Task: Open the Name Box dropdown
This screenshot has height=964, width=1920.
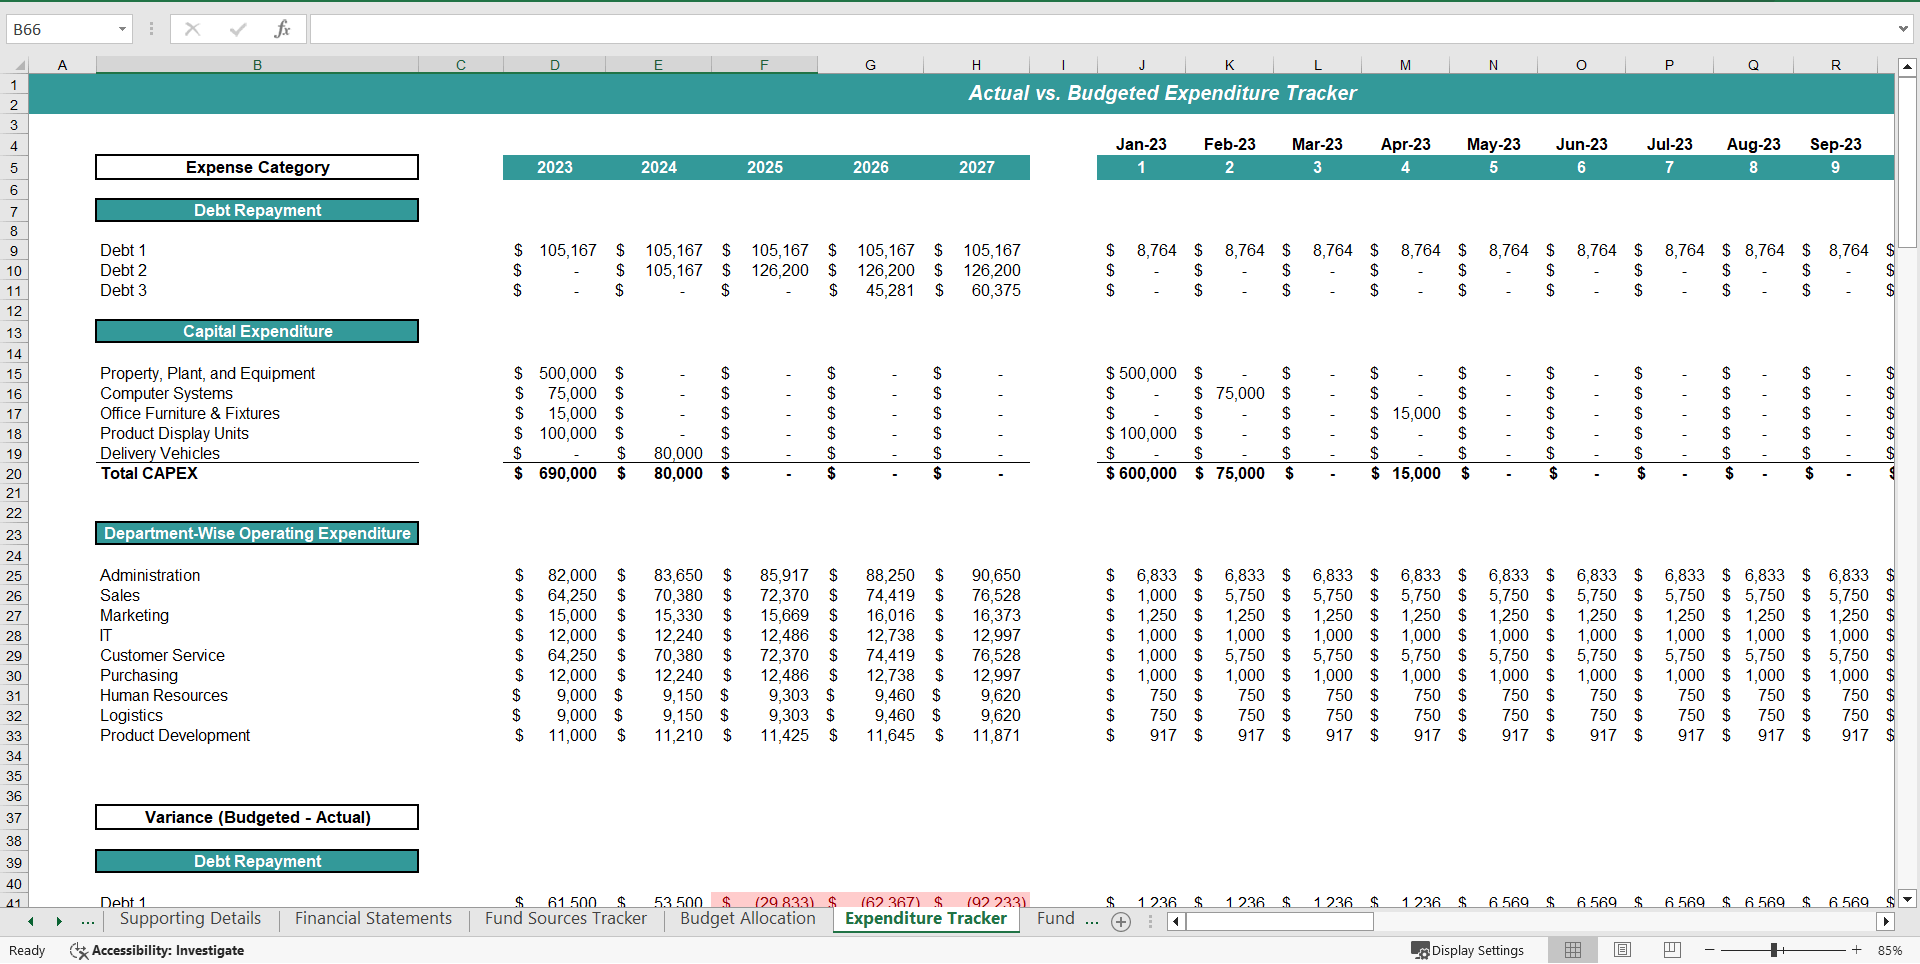Action: (123, 28)
